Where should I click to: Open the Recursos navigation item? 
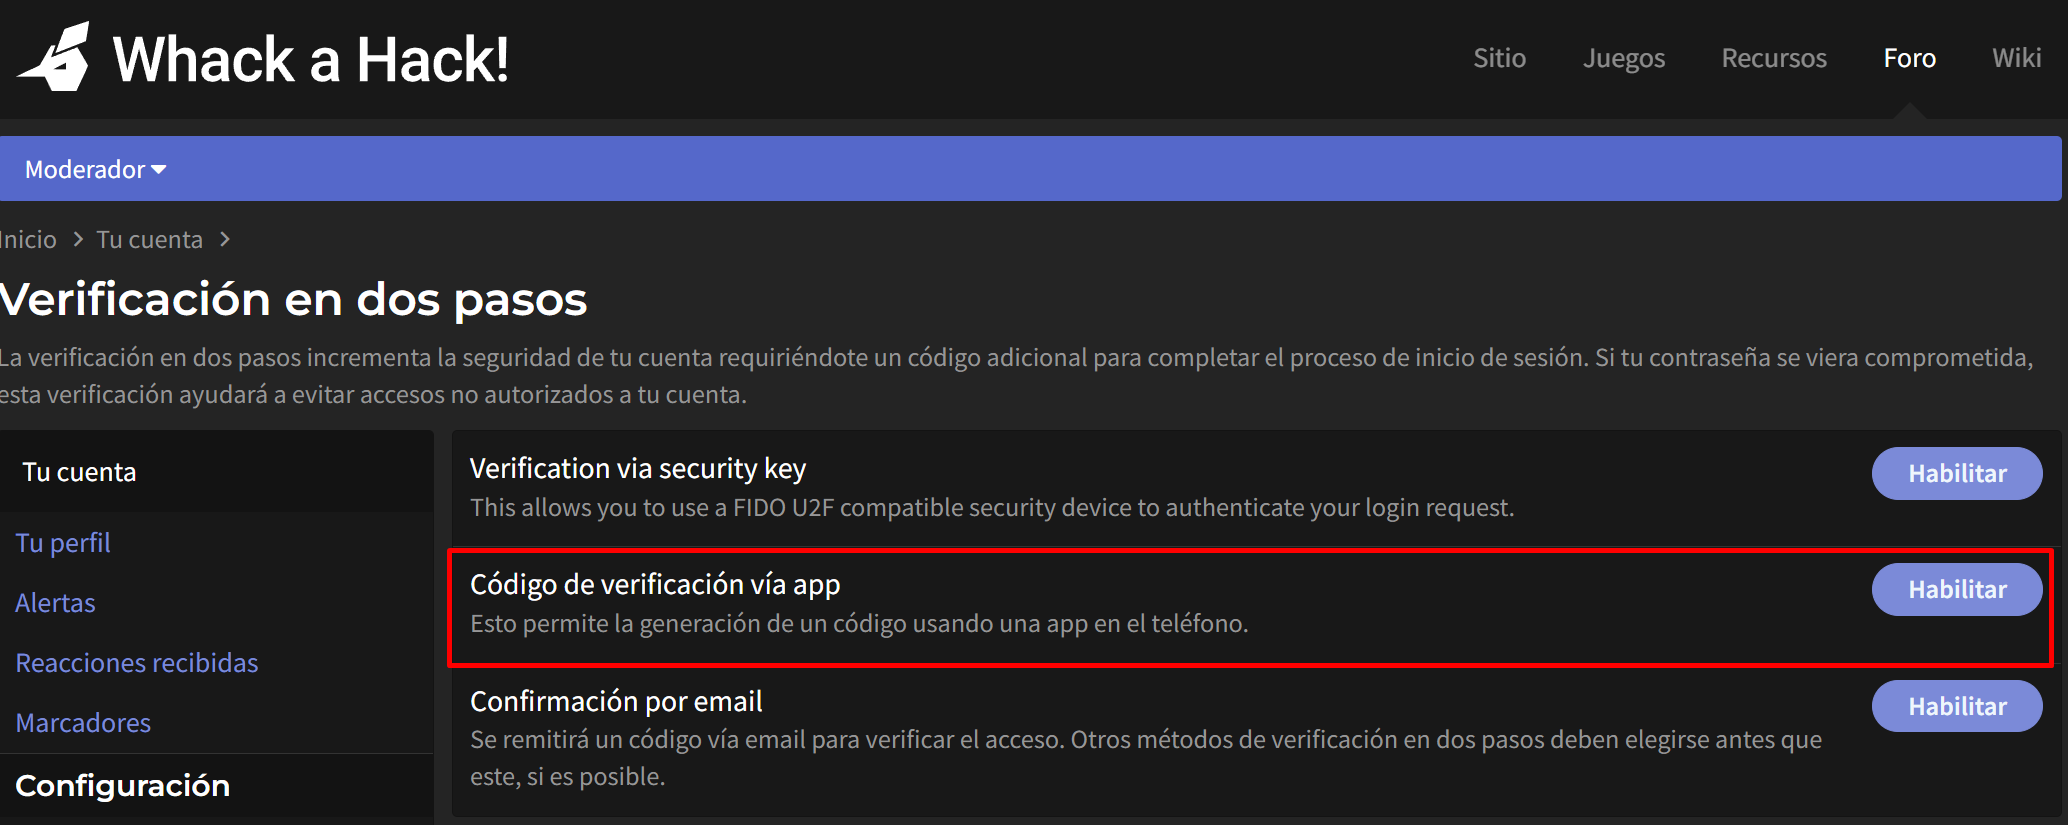[x=1773, y=58]
